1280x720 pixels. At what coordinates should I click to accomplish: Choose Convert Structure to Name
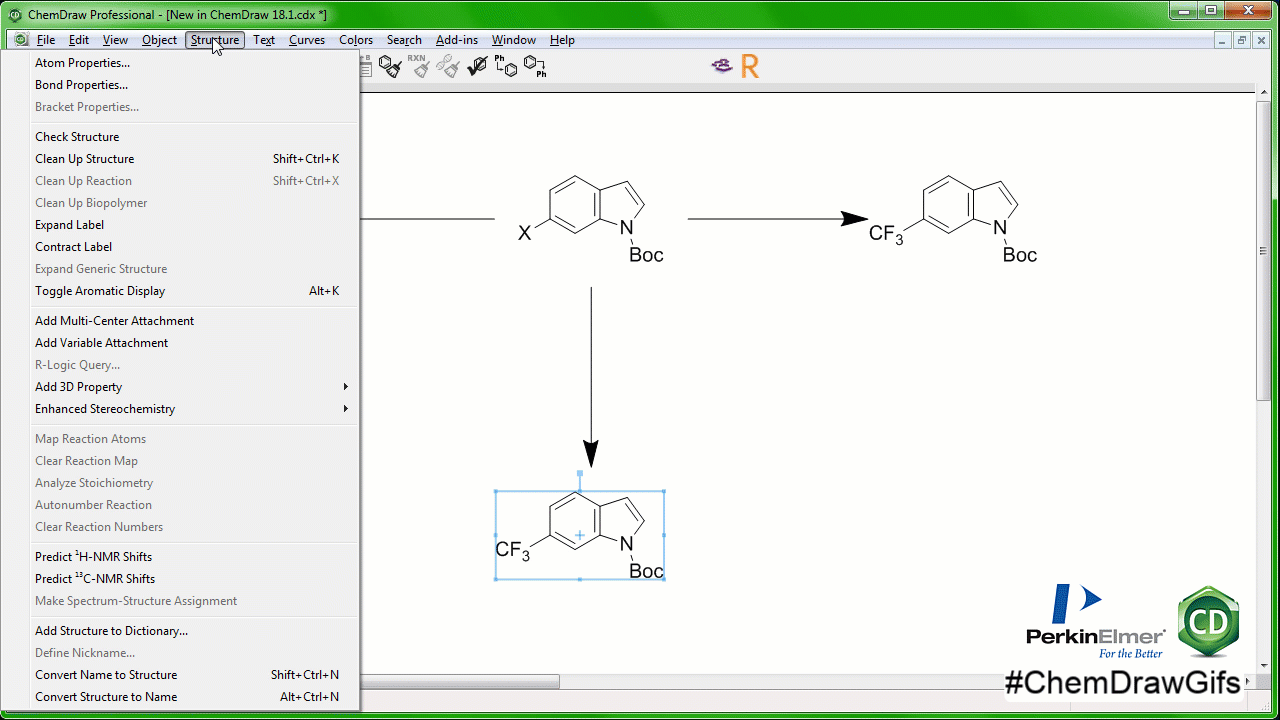(x=106, y=697)
